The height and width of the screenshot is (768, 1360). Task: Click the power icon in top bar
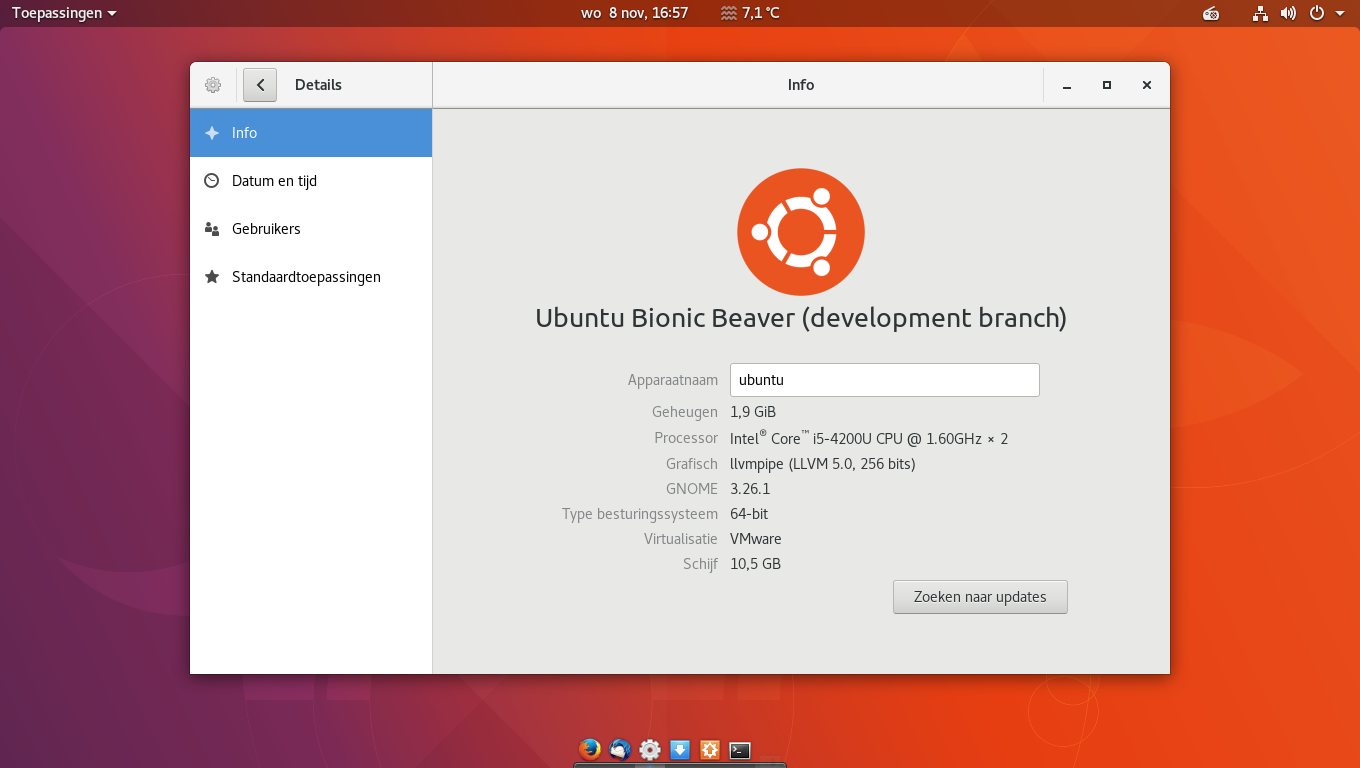click(x=1317, y=13)
